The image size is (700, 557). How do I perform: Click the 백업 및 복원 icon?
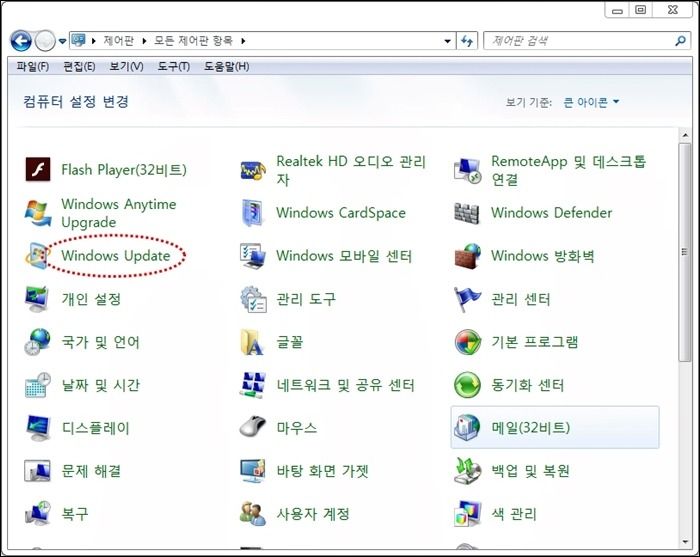[x=467, y=471]
